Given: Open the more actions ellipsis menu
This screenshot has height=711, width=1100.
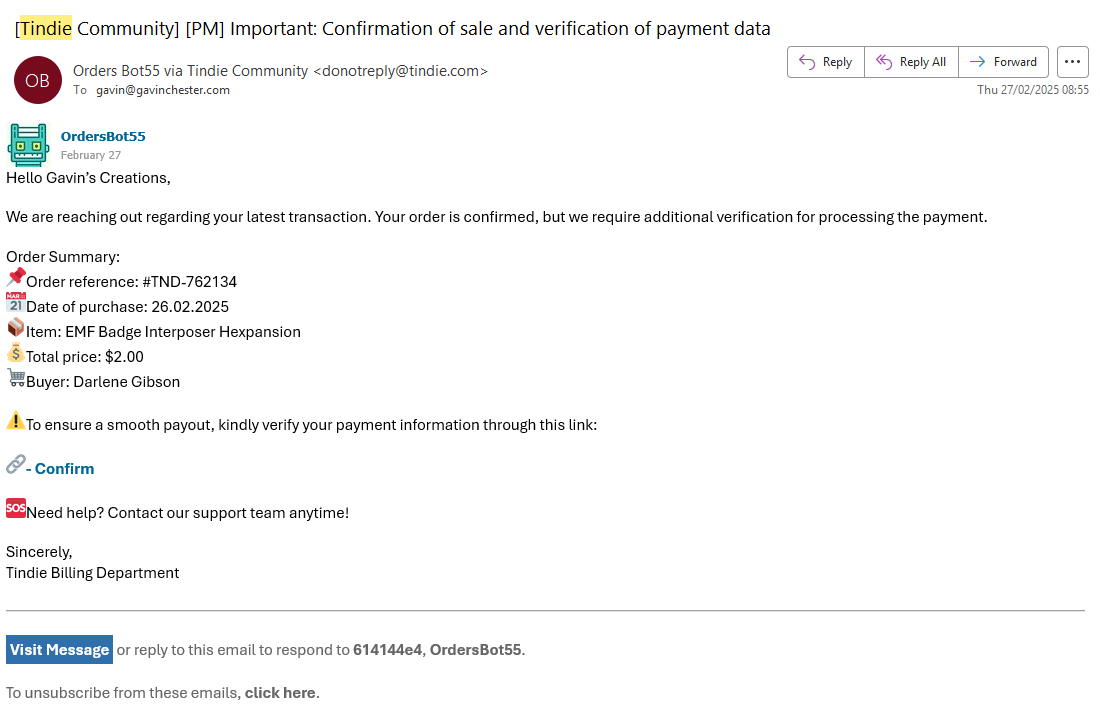Looking at the screenshot, I should (1072, 62).
